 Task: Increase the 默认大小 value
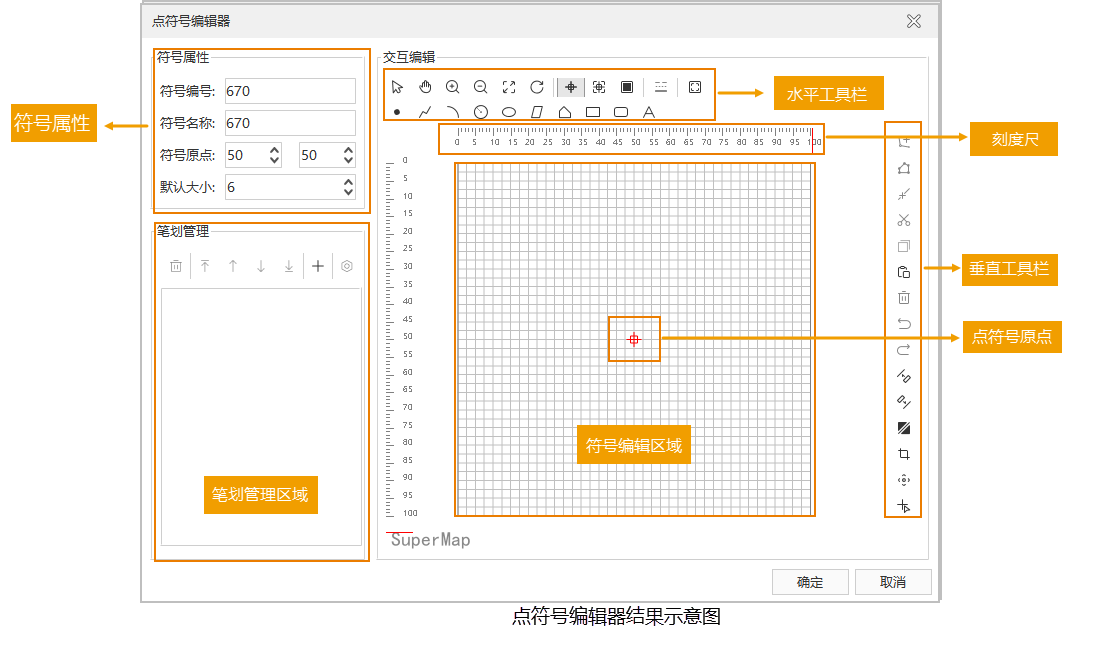coord(348,182)
